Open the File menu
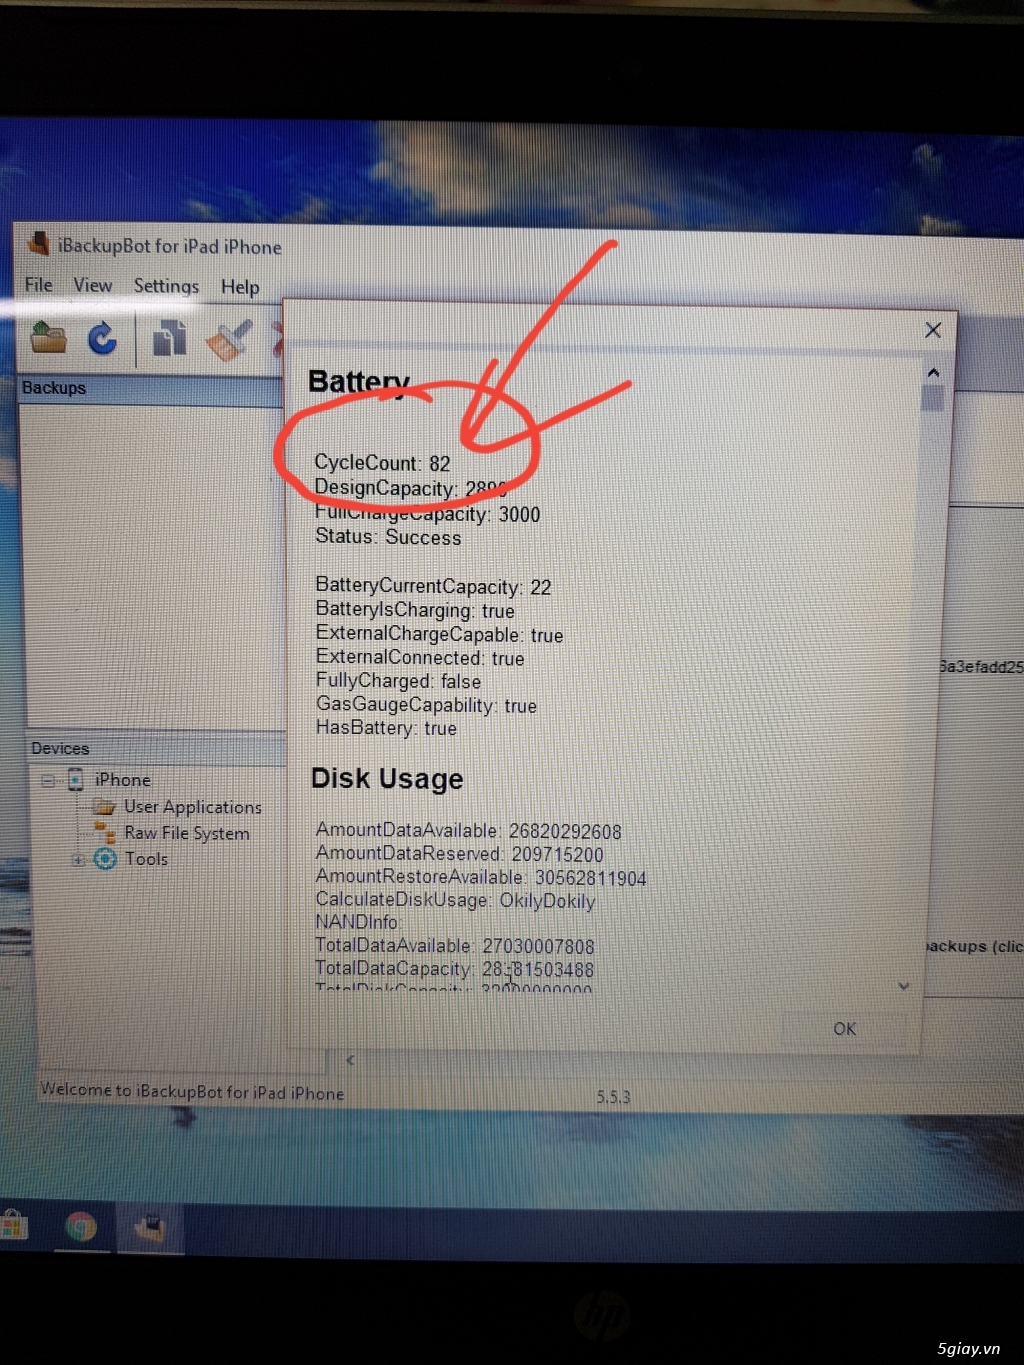The height and width of the screenshot is (1365, 1024). 39,285
